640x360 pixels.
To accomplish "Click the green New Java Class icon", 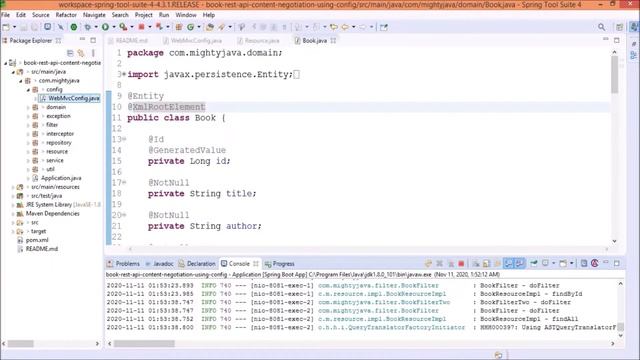I will 191,27.
